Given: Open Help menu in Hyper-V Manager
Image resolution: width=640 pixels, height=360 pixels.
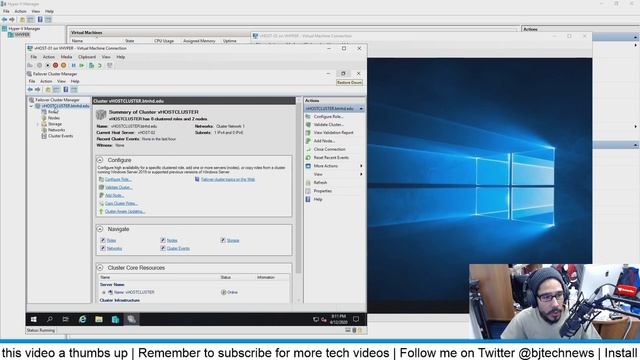Looking at the screenshot, I should [49, 11].
